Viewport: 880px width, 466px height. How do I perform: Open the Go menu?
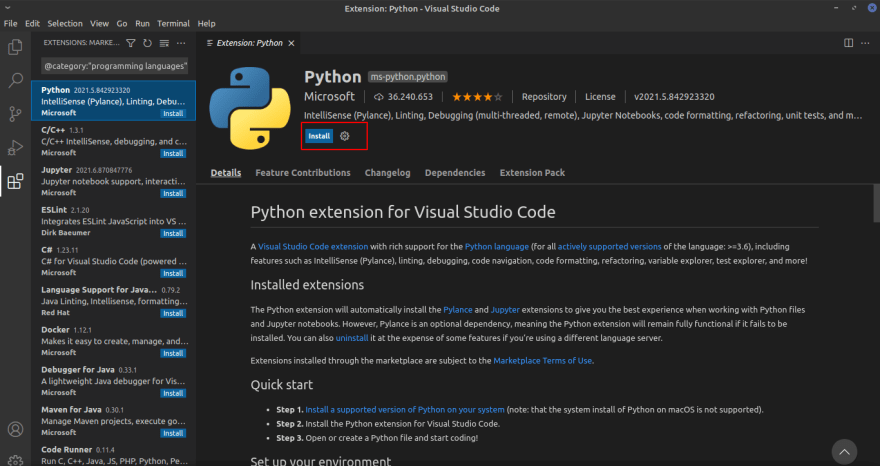point(122,24)
